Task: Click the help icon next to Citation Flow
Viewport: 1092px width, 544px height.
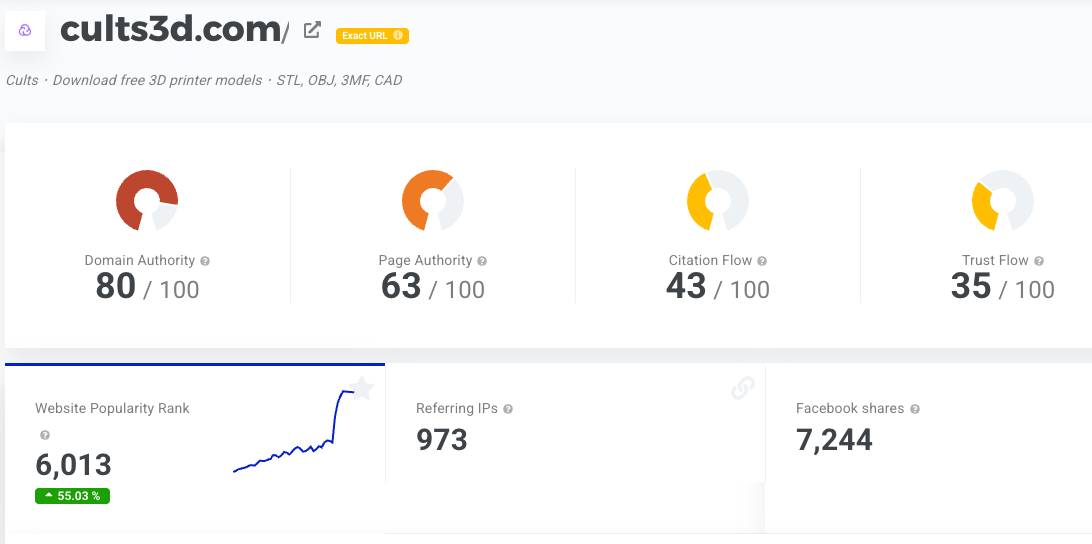Action: [762, 261]
